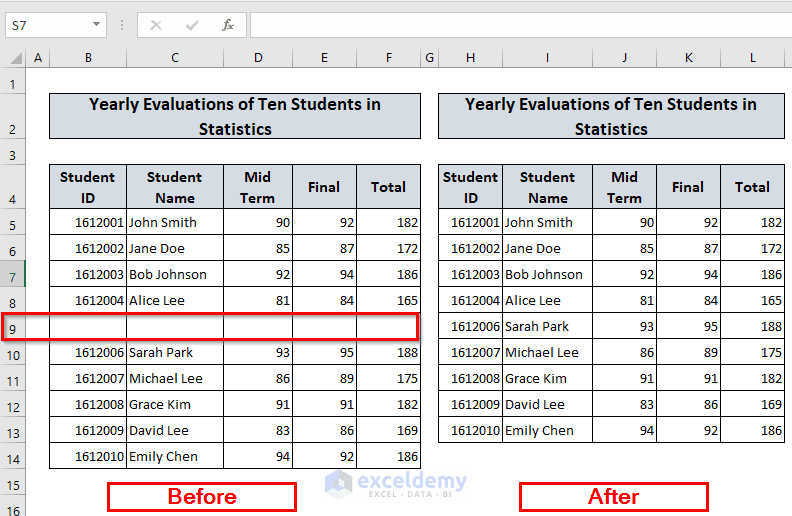Select column H header
Viewport: 792px width, 516px height.
pos(470,58)
